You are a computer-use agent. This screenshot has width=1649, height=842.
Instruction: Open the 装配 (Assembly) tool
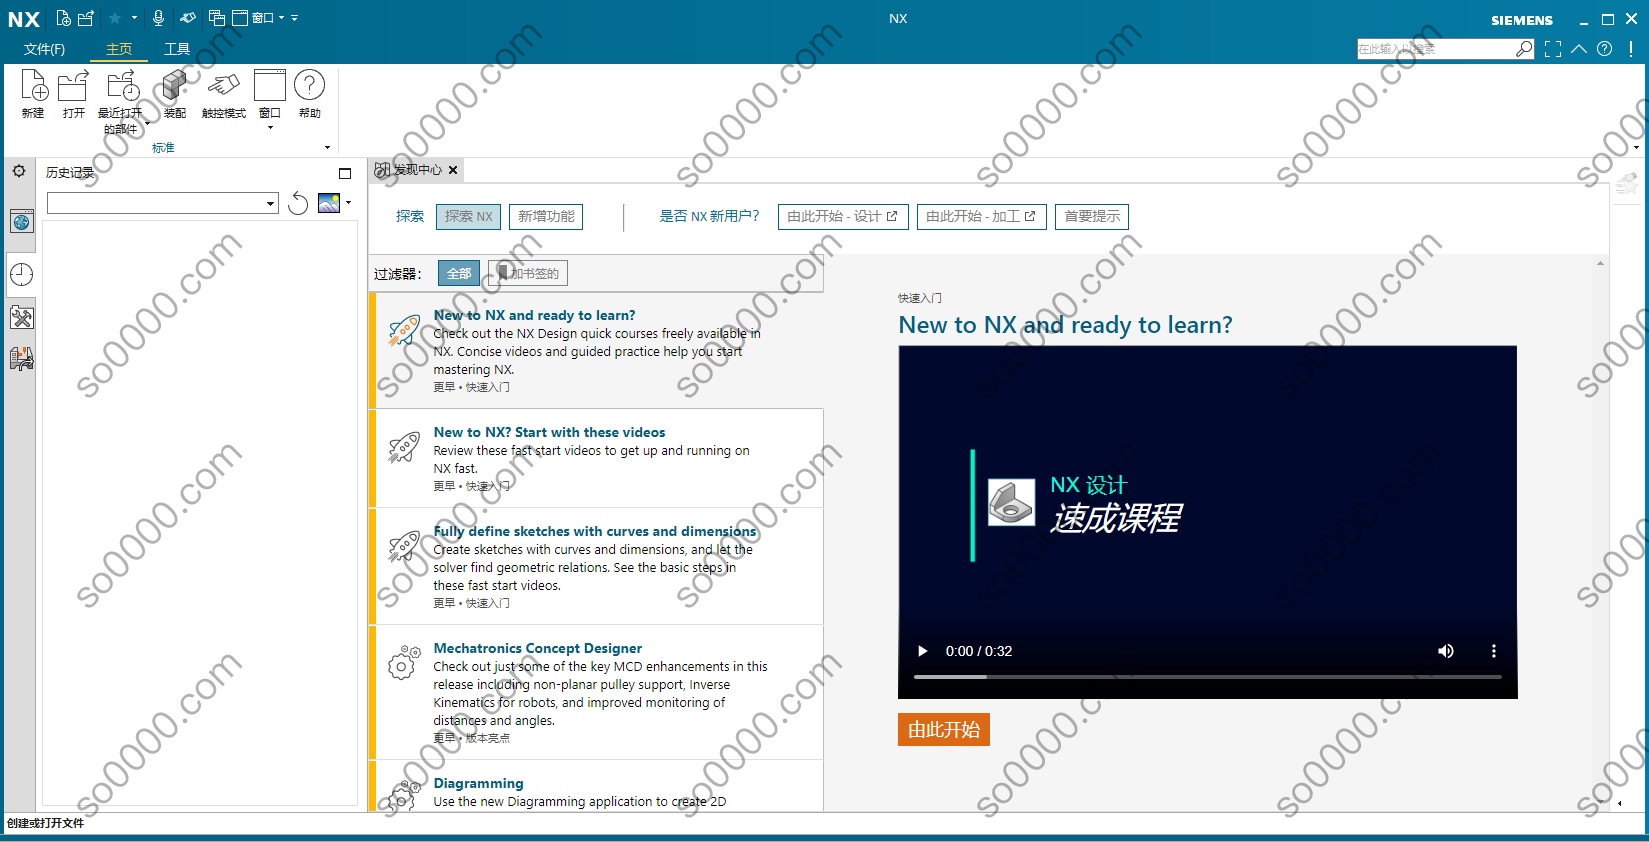(175, 95)
